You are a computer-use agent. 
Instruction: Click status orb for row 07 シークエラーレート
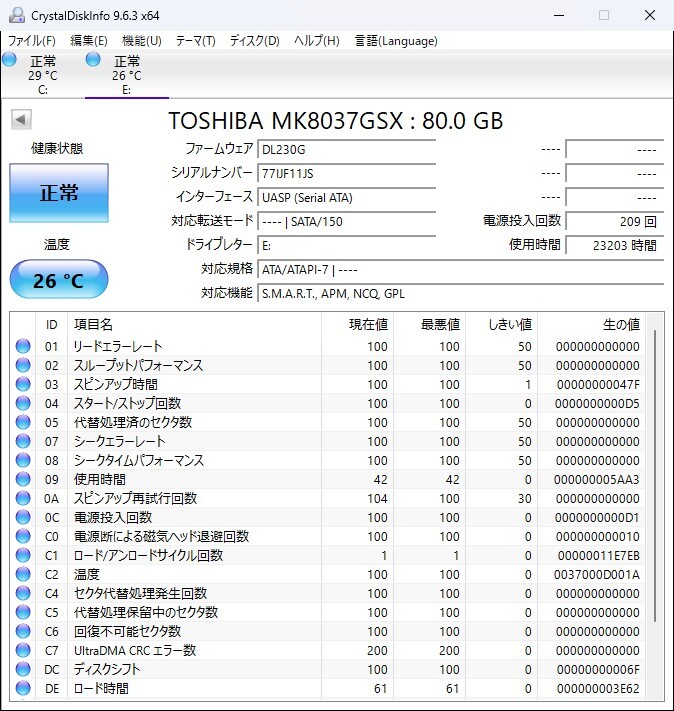point(23,441)
